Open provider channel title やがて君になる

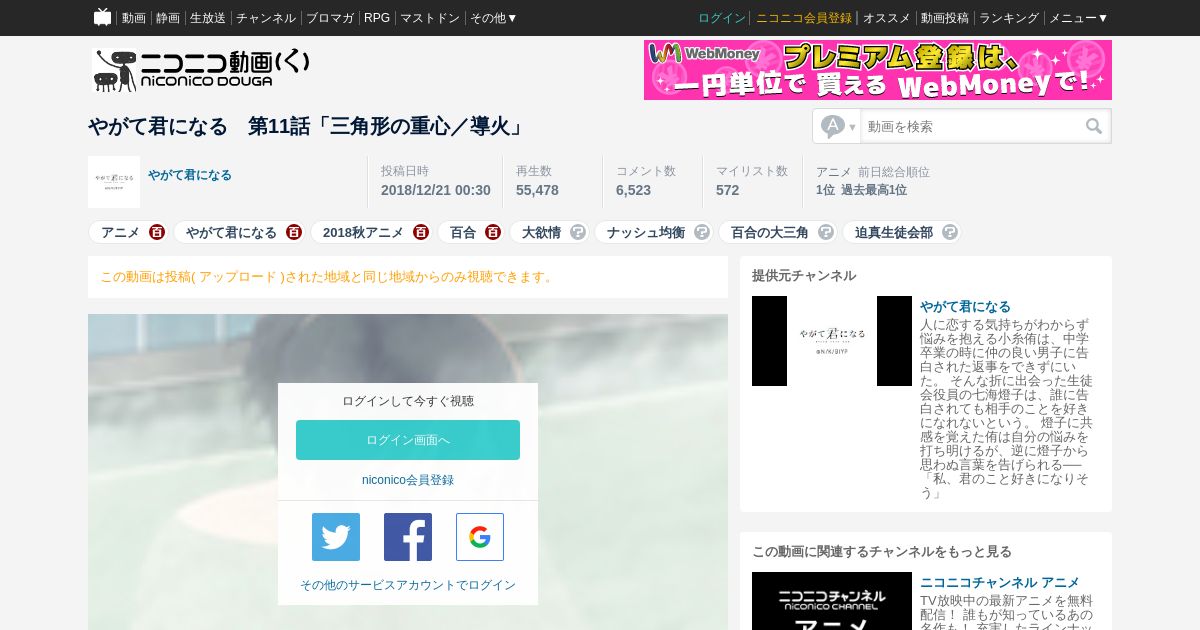pyautogui.click(x=965, y=306)
